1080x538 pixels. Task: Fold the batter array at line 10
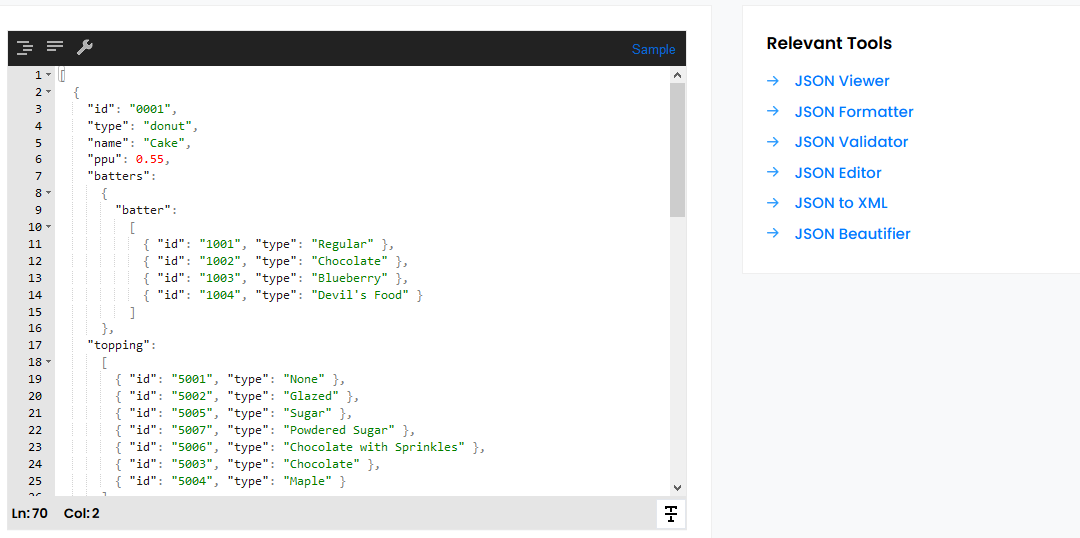(x=49, y=227)
